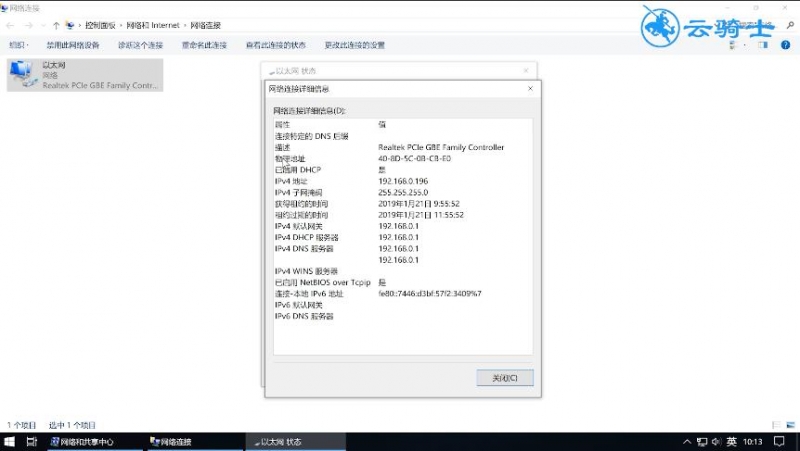The width and height of the screenshot is (800, 451).
Task: Close the 网络连接详细信息 dialog with X
Action: point(530,88)
